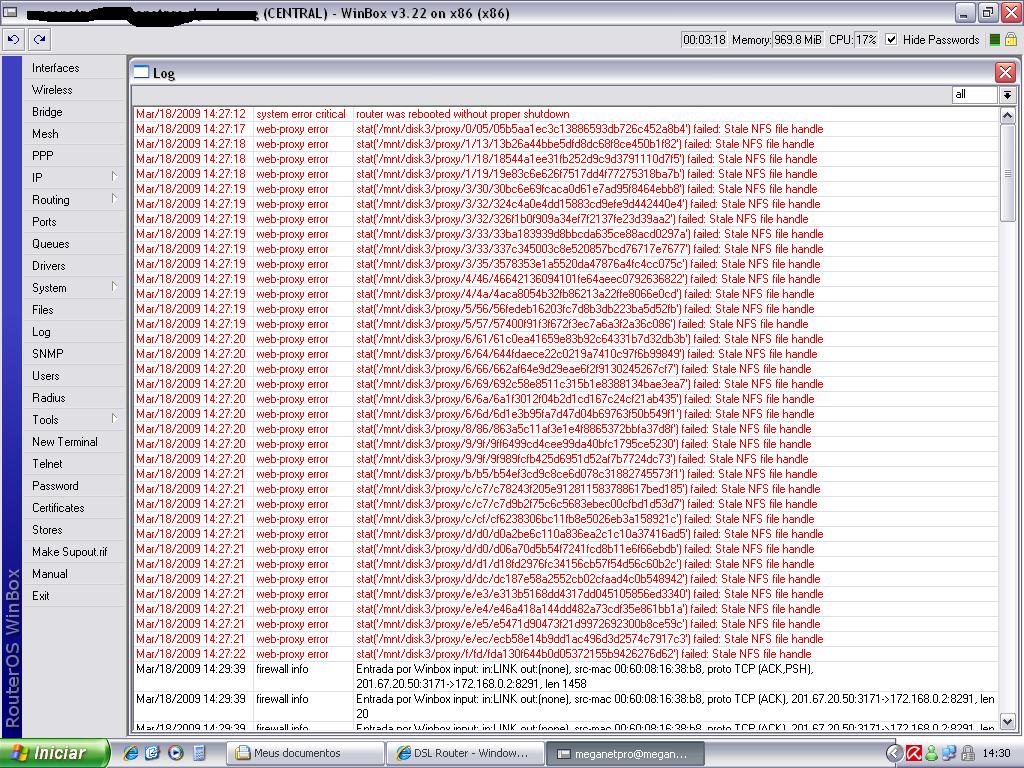
Task: Choose Exit in the sidebar
Action: 40,596
